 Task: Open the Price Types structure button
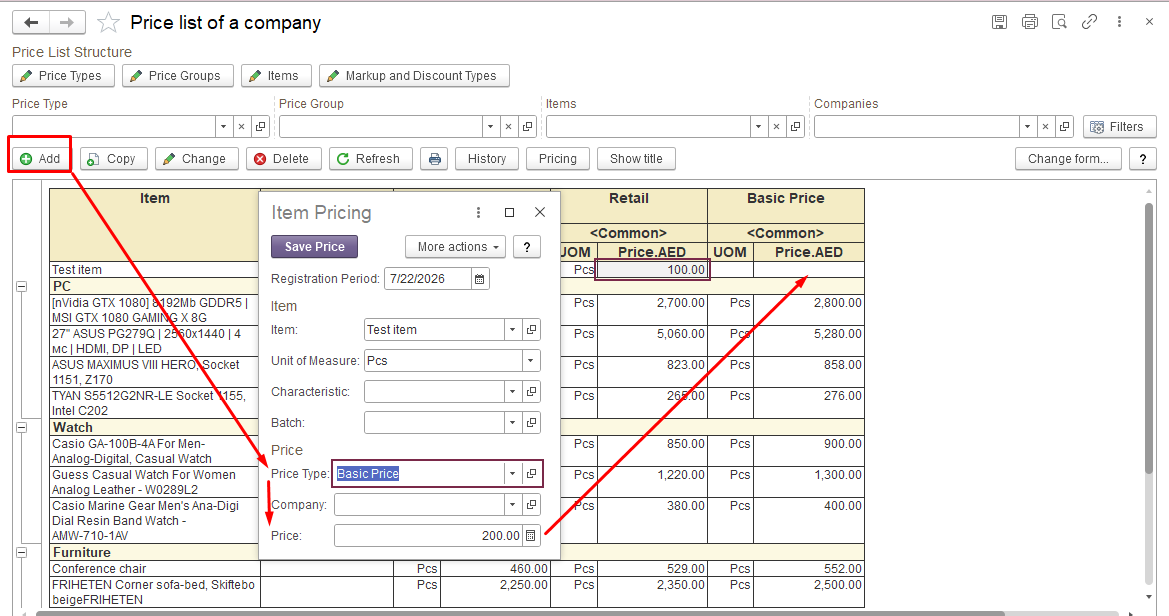63,76
